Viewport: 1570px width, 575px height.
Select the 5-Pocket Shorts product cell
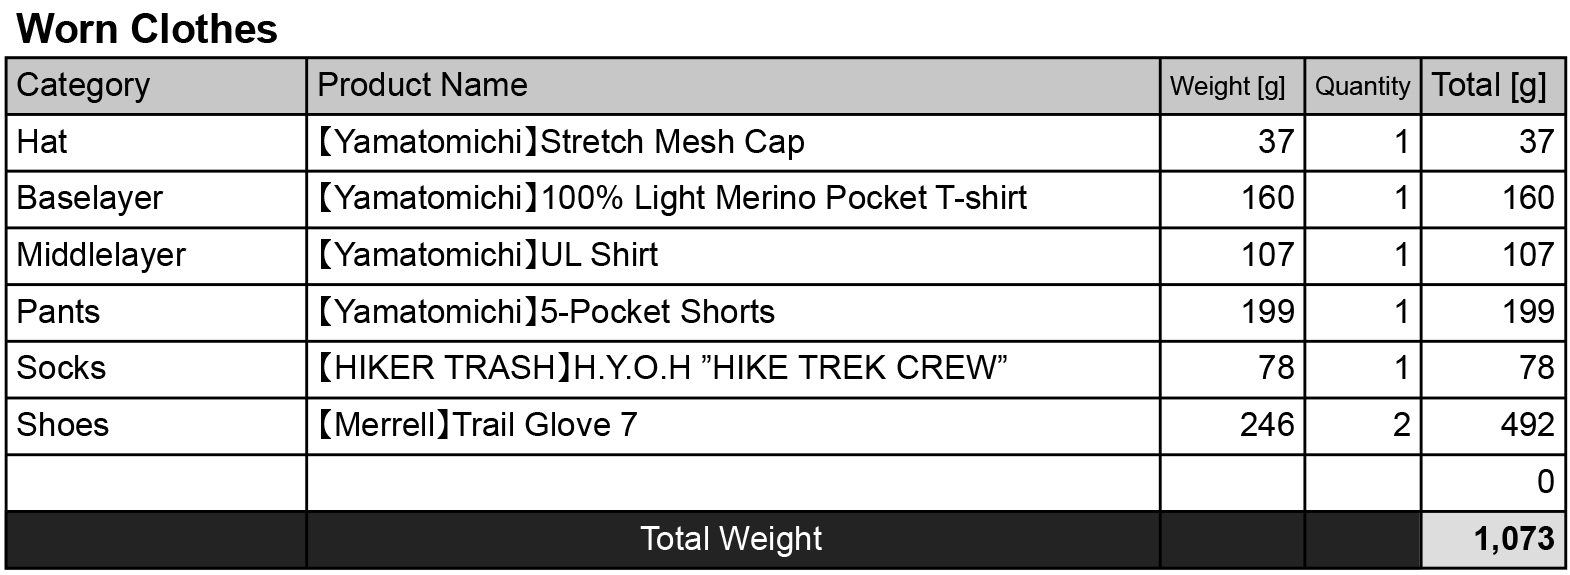(x=545, y=312)
